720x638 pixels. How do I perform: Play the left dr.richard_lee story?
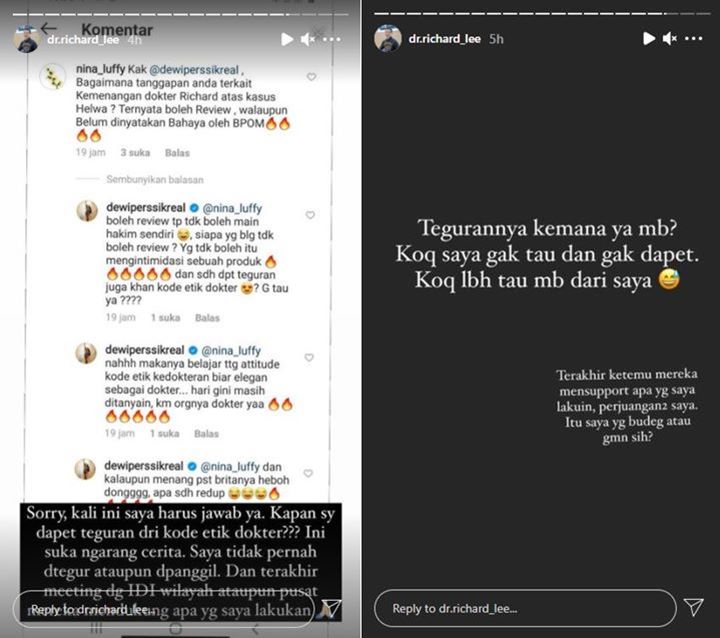coord(287,40)
